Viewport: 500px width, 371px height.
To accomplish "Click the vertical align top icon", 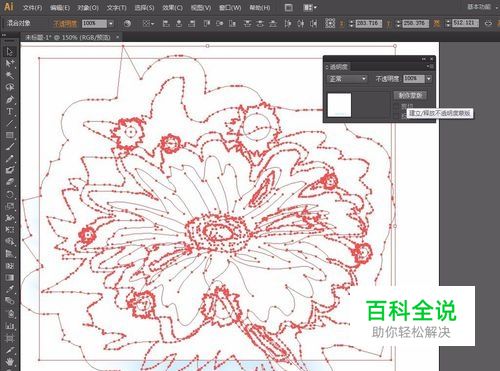I will pyautogui.click(x=207, y=23).
